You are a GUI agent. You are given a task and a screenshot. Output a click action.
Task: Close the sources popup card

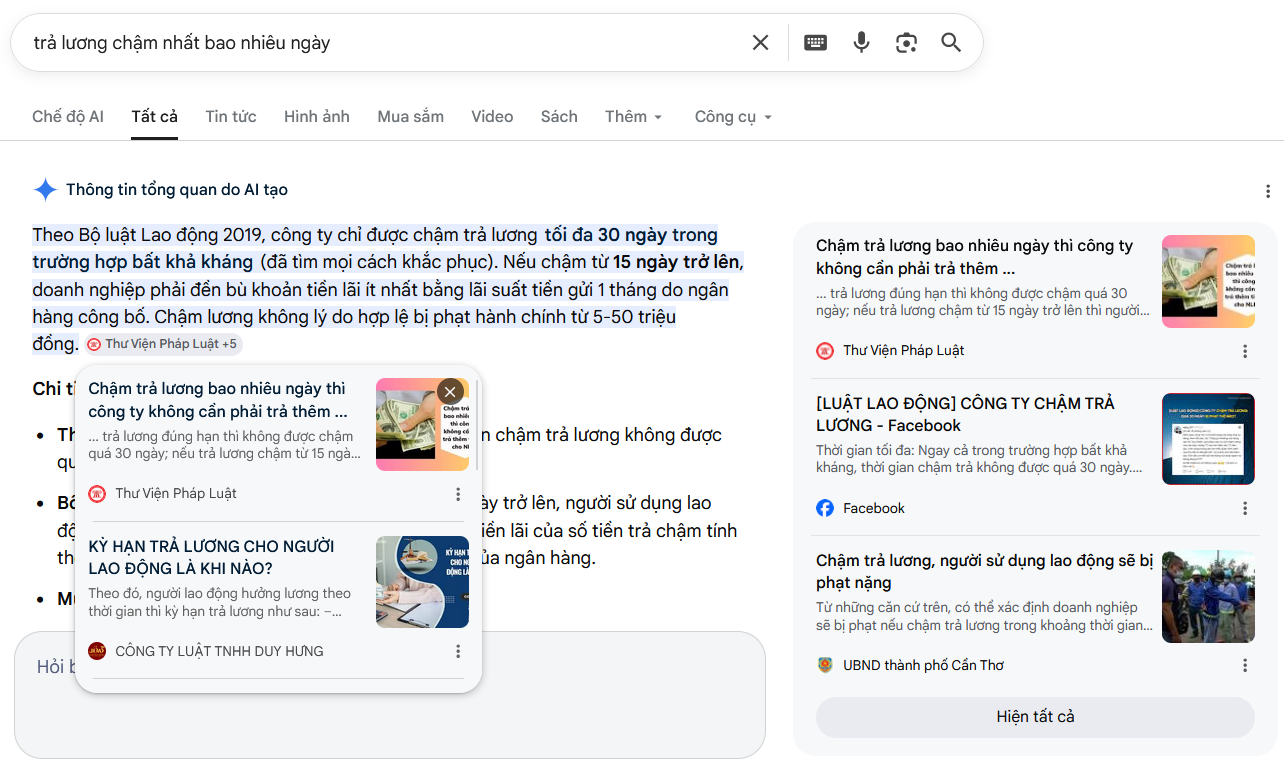coord(450,392)
